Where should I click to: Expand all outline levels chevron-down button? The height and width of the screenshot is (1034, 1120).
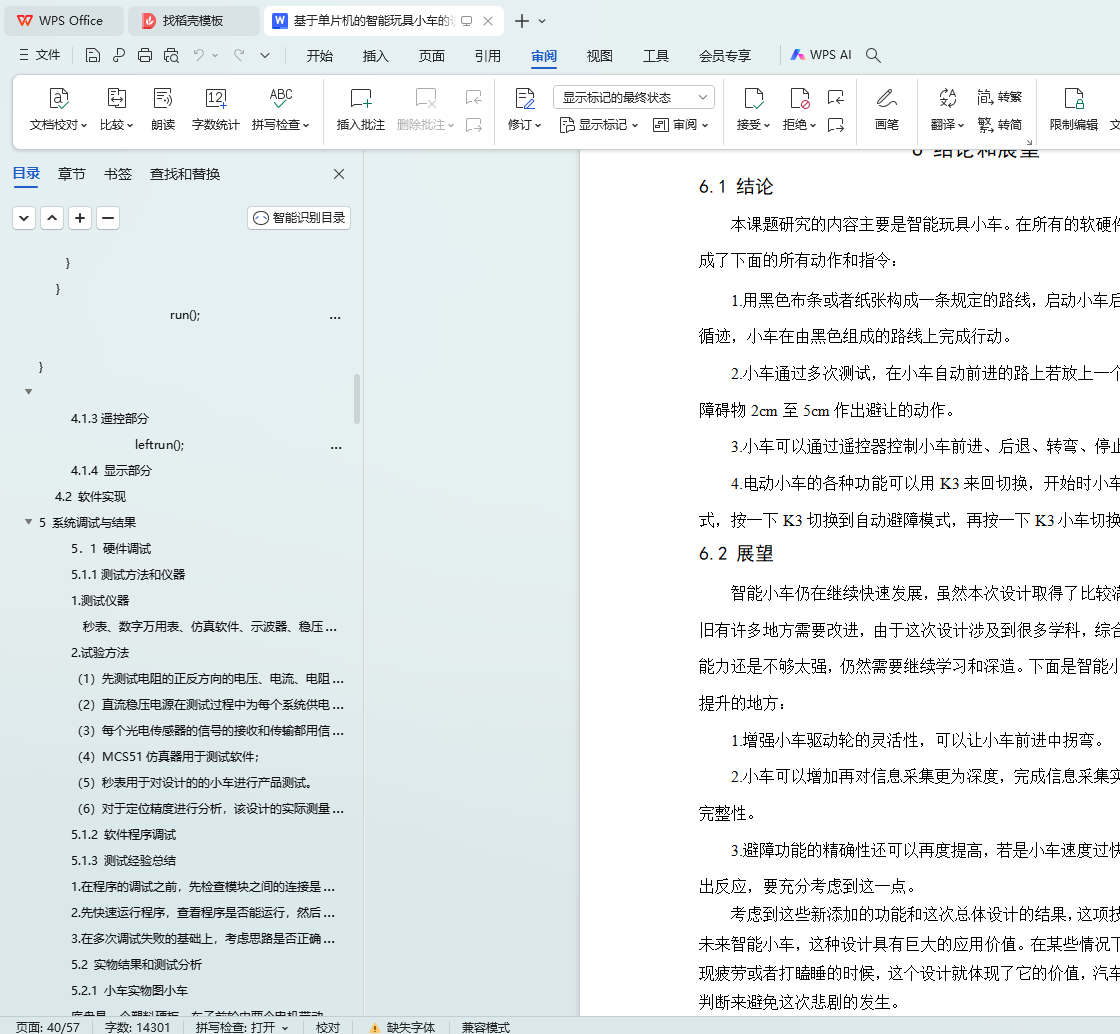tap(24, 218)
